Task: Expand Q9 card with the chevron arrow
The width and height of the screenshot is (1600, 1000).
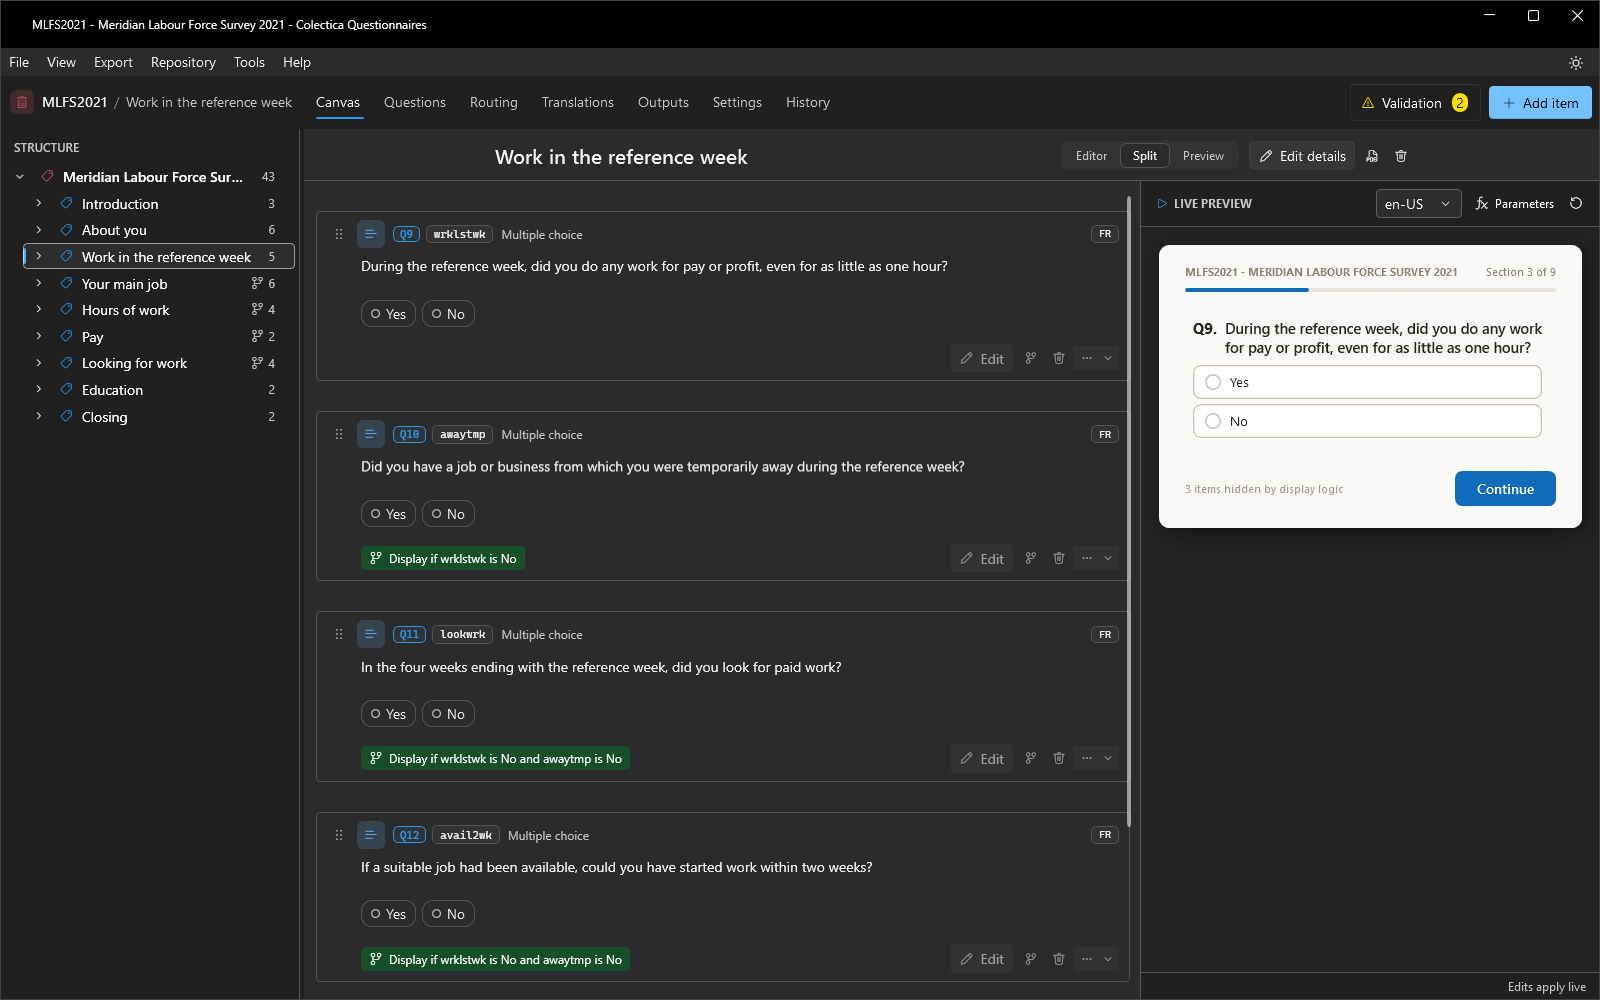Action: click(x=1108, y=358)
